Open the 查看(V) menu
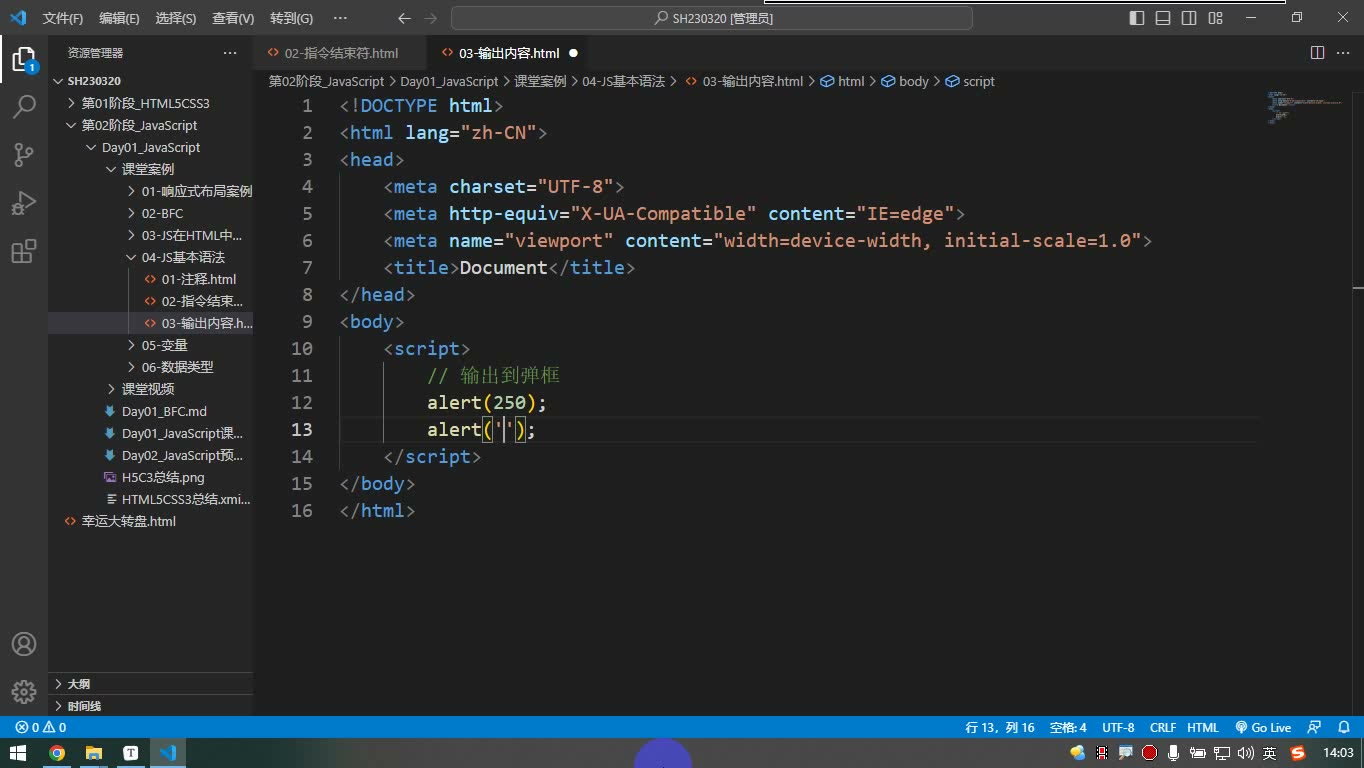 (x=233, y=18)
